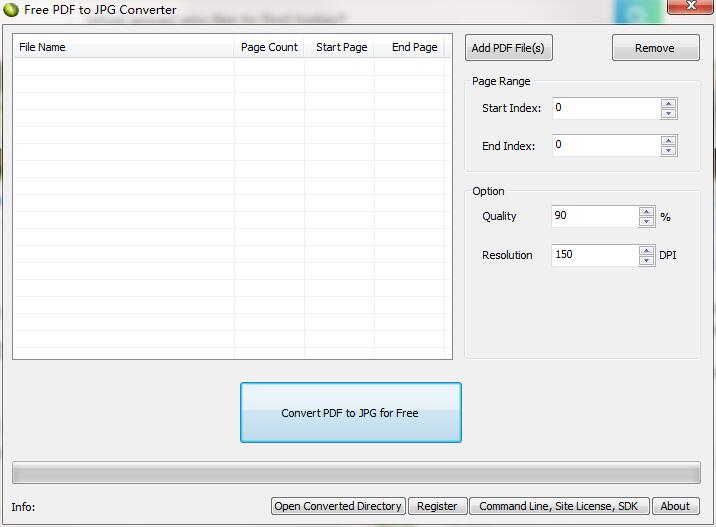The image size is (716, 527).
Task: Increase the End Index with up arrow
Action: point(668,141)
